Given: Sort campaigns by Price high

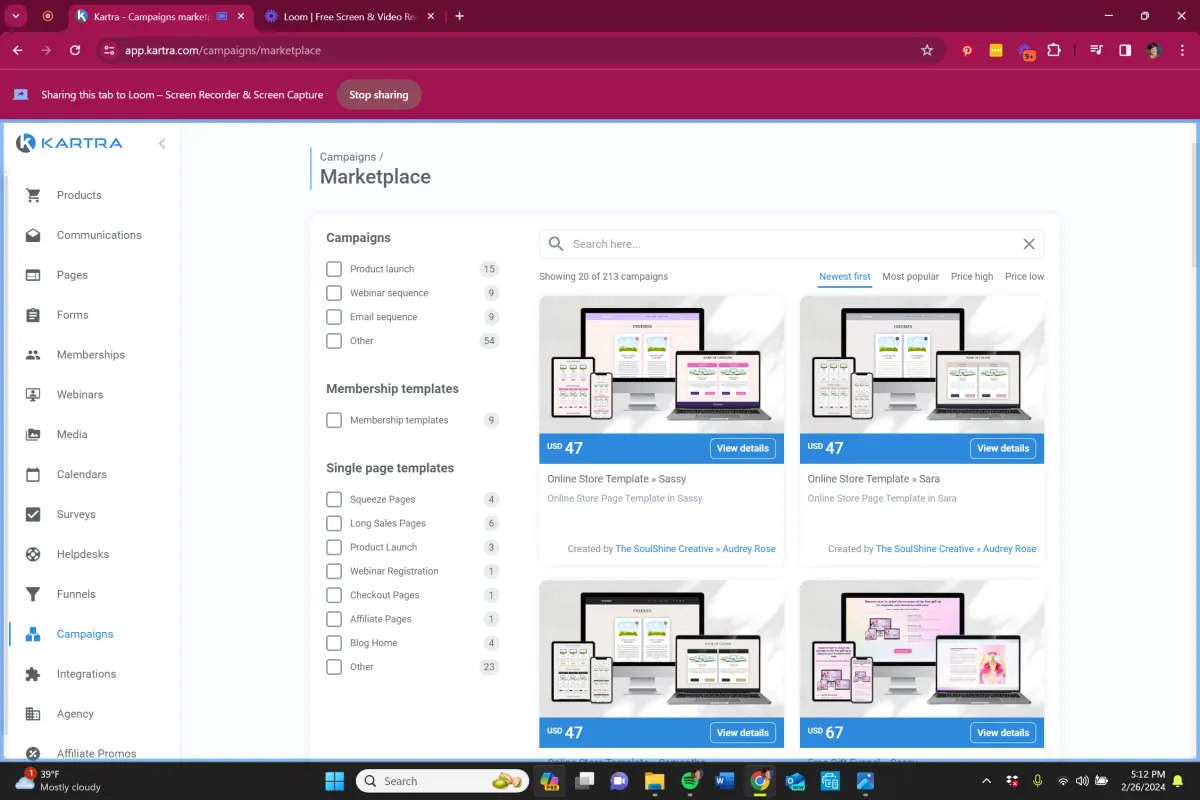Looking at the screenshot, I should click(972, 276).
